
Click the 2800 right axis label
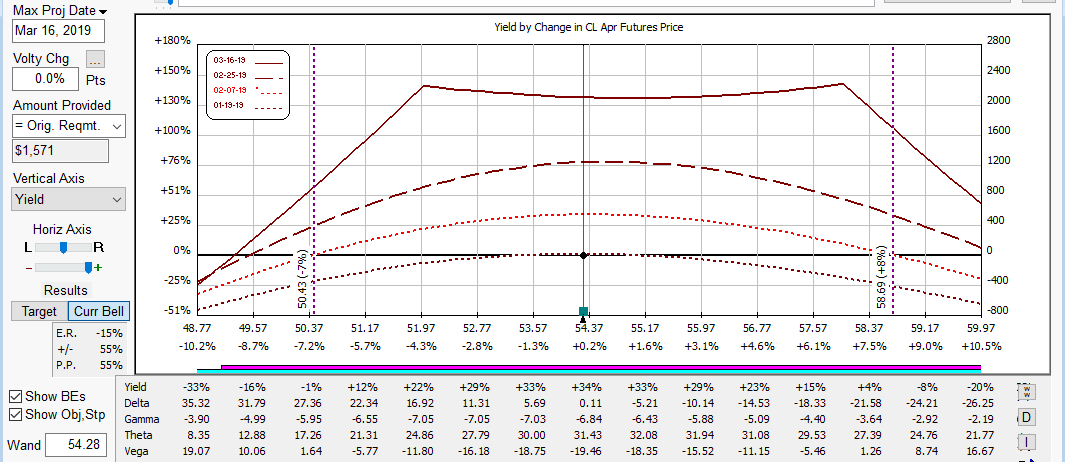pyautogui.click(x=998, y=41)
